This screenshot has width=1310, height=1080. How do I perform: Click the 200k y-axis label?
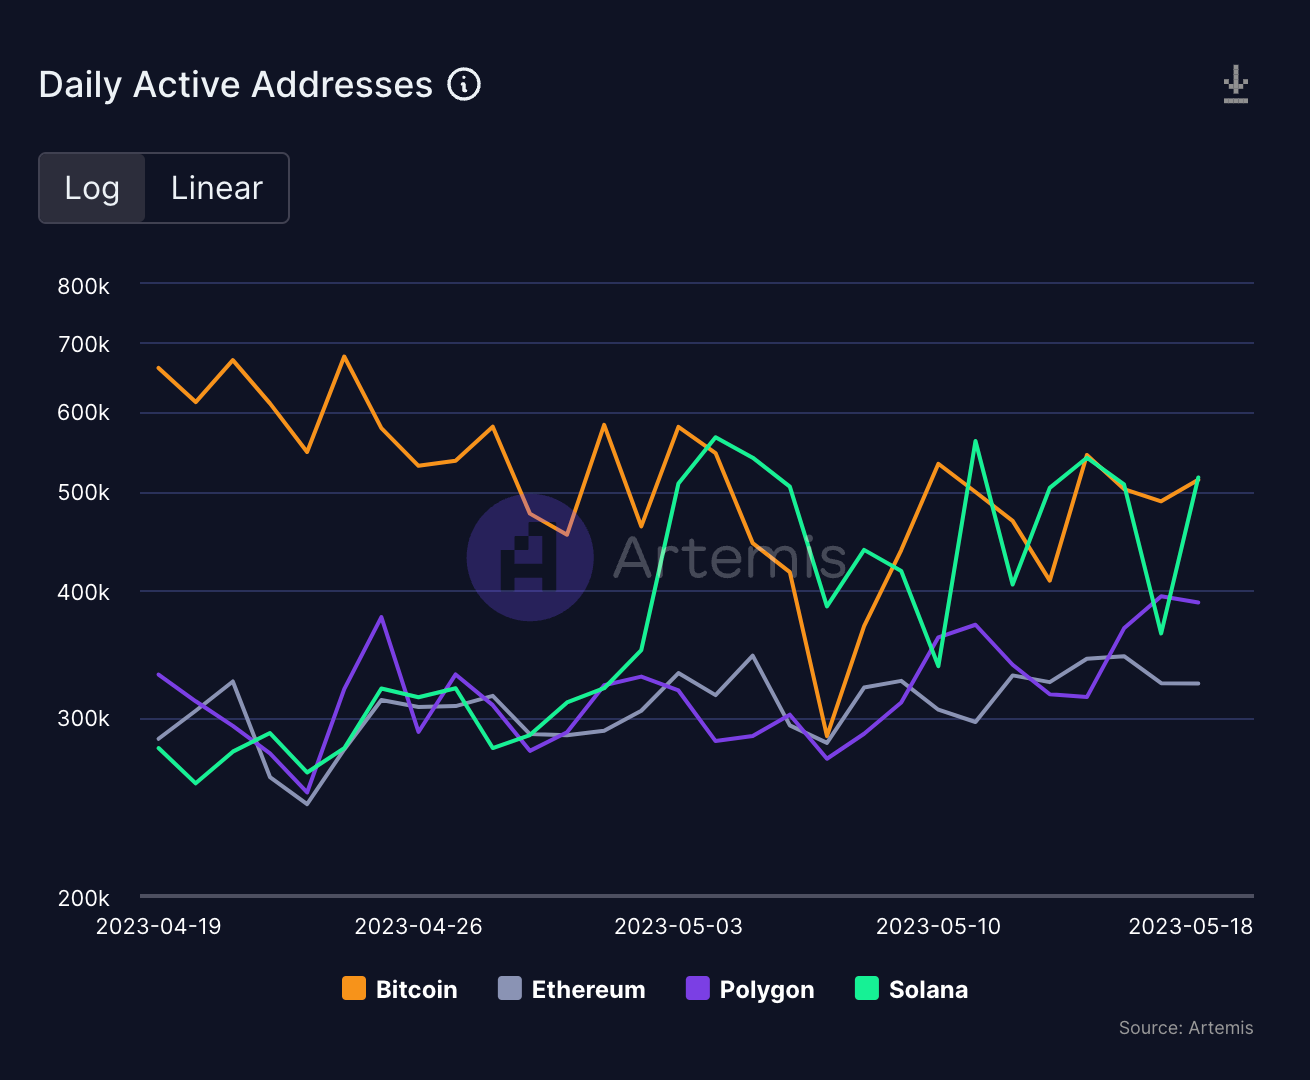pos(84,898)
